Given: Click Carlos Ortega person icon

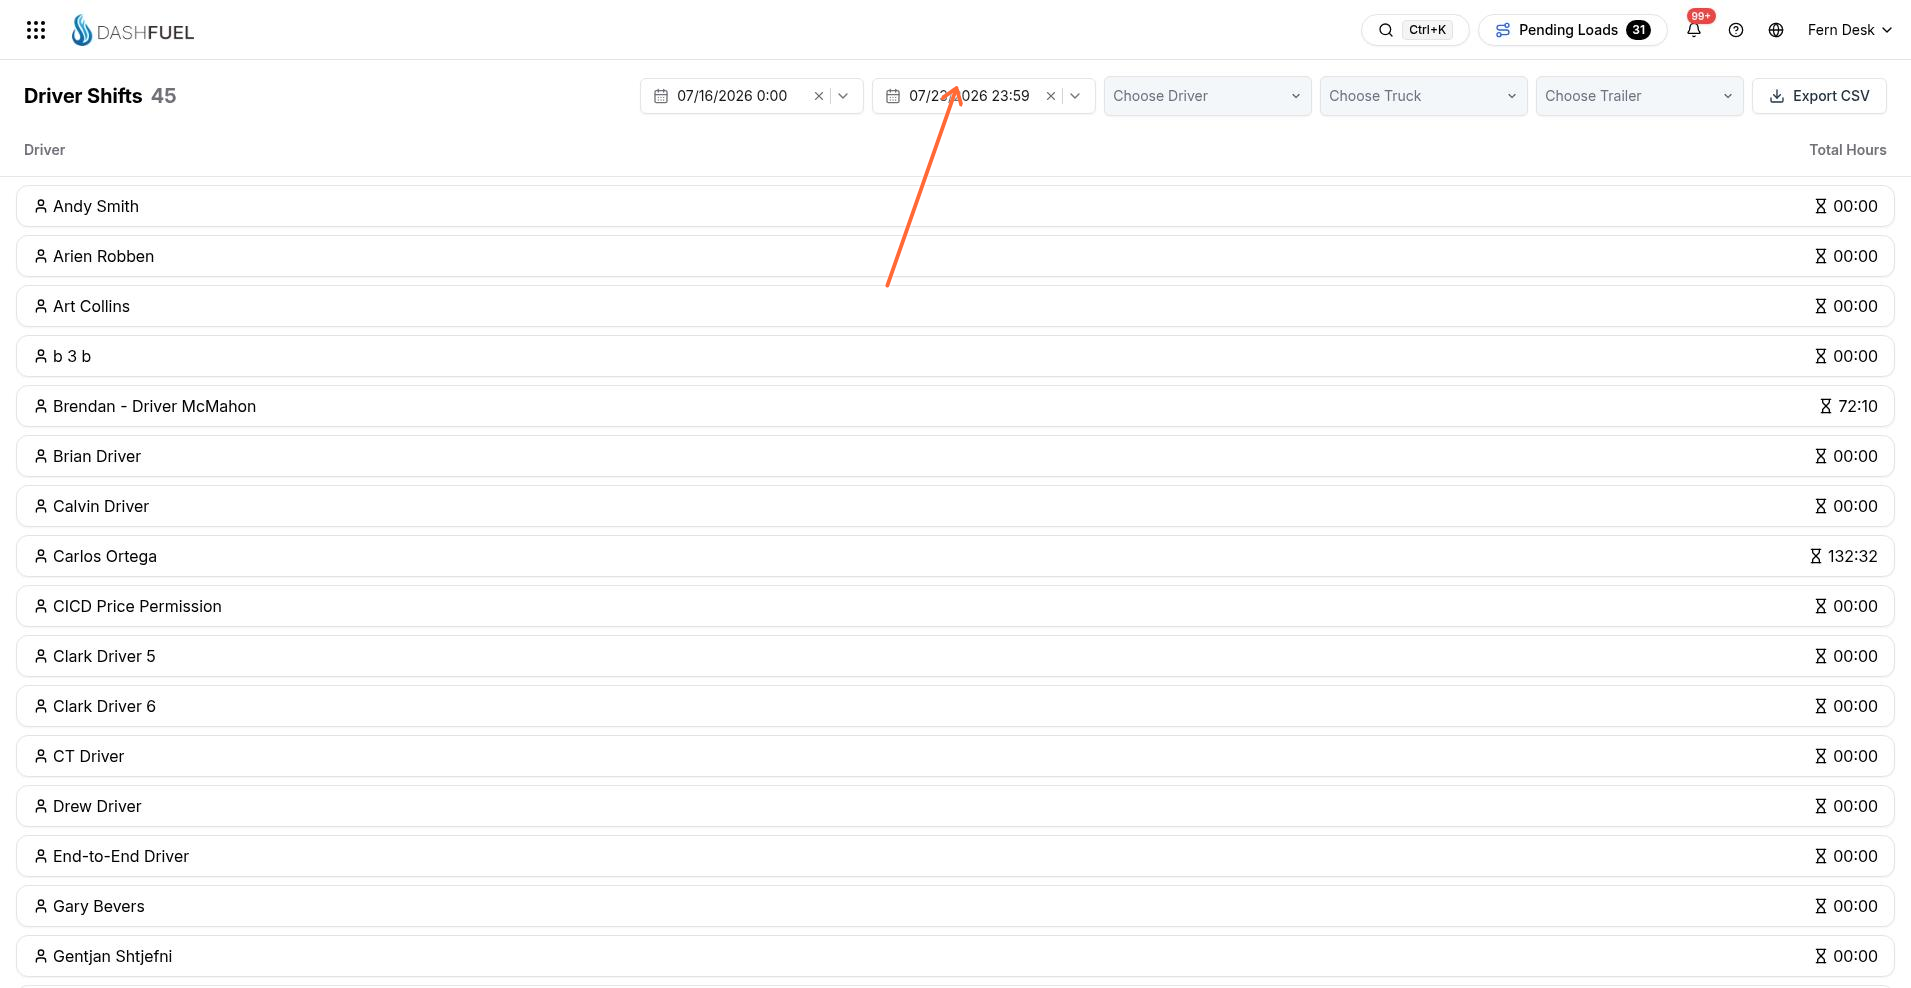Looking at the screenshot, I should click(x=41, y=556).
